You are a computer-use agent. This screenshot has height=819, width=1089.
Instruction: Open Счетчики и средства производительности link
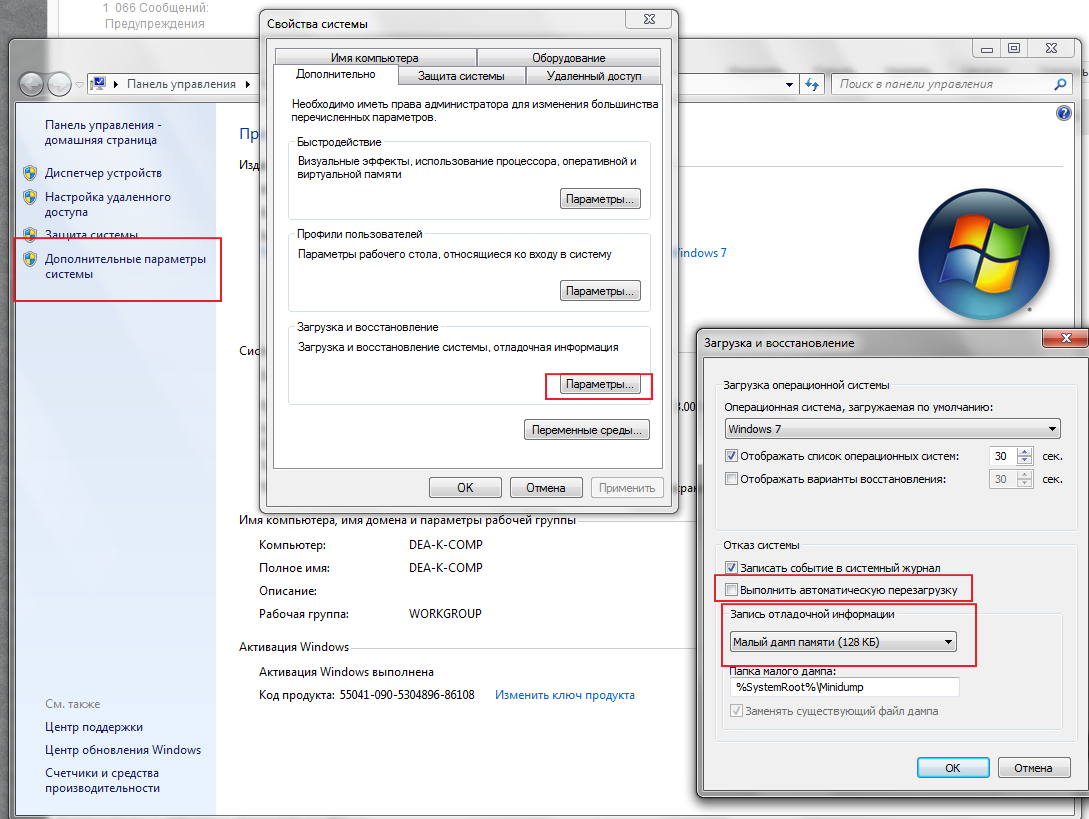[103, 780]
